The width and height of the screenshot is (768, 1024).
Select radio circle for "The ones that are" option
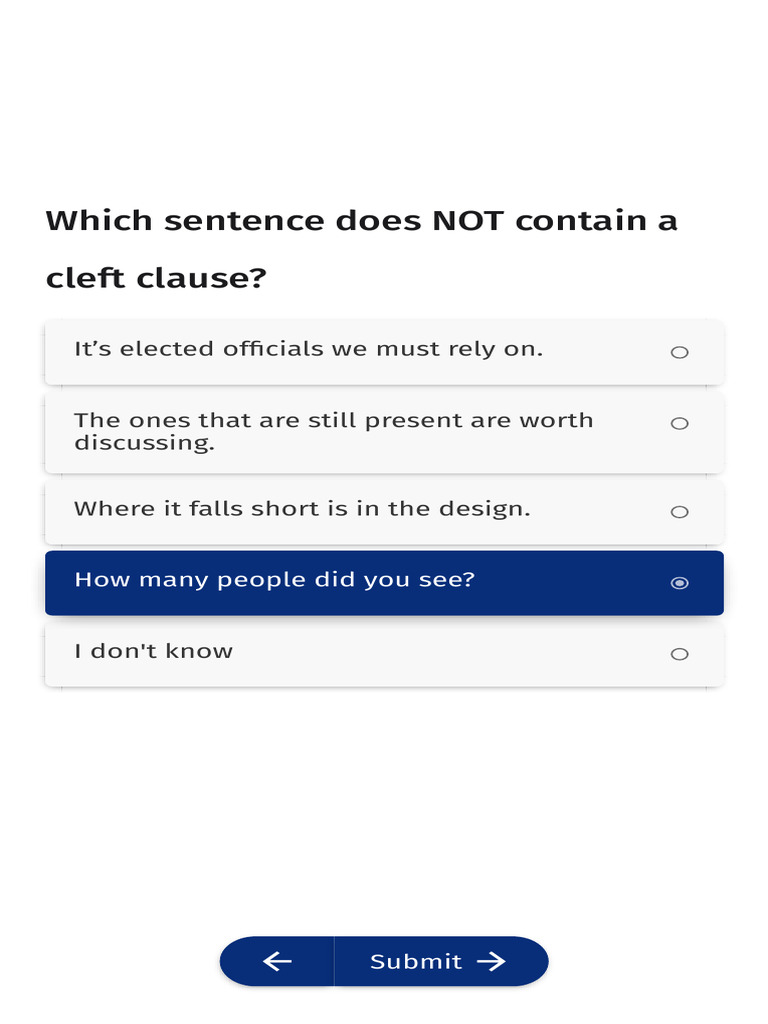coord(679,423)
